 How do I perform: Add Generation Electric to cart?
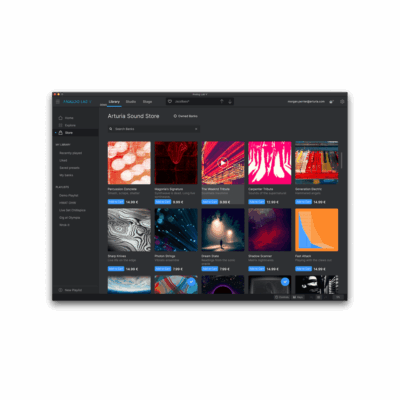click(x=303, y=202)
